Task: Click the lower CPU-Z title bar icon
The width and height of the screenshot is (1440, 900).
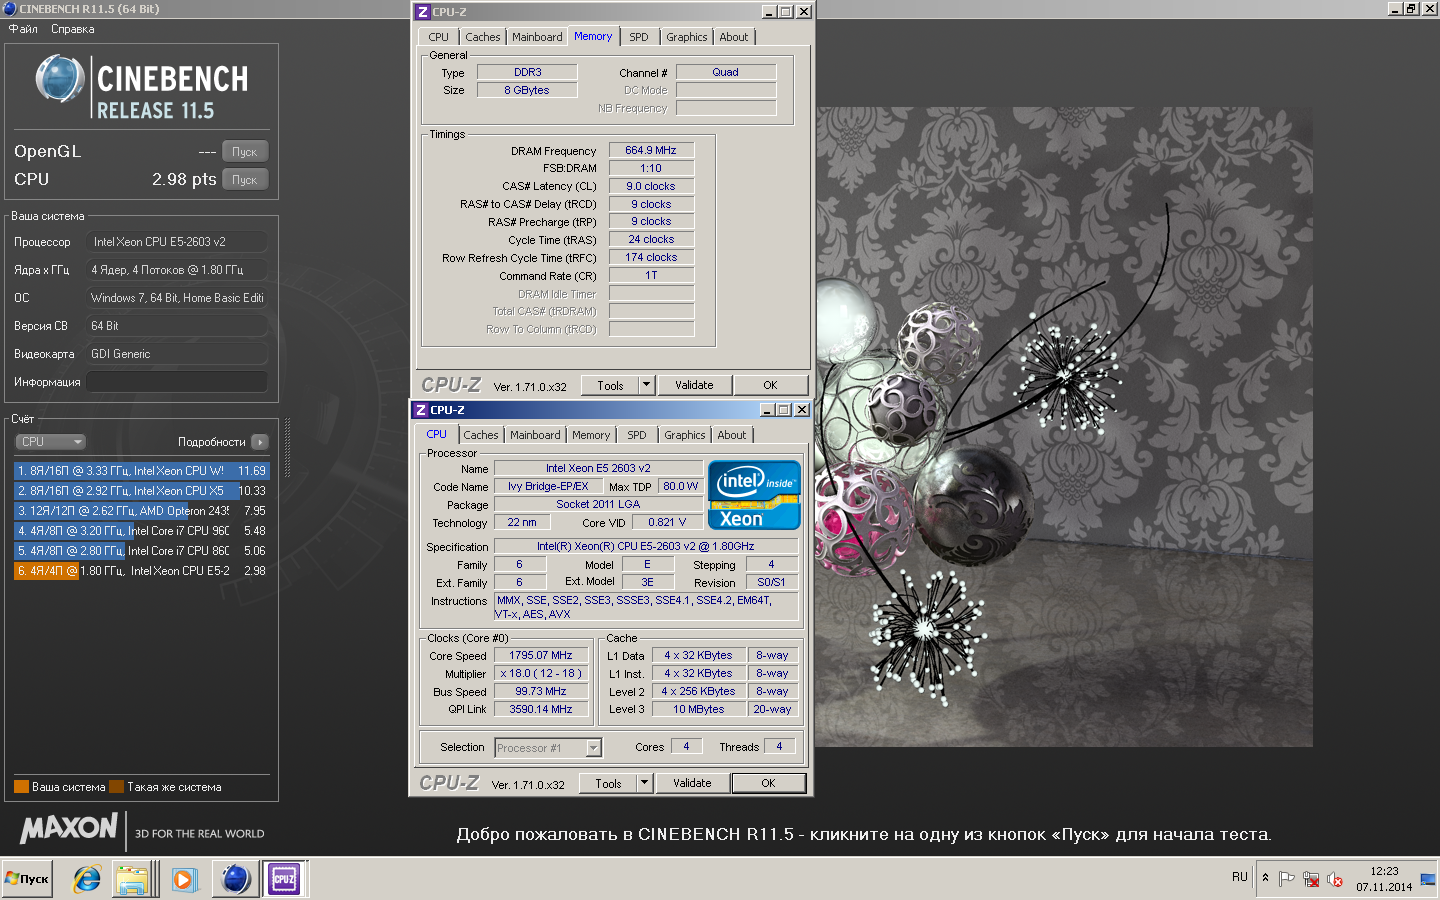Action: [x=421, y=410]
